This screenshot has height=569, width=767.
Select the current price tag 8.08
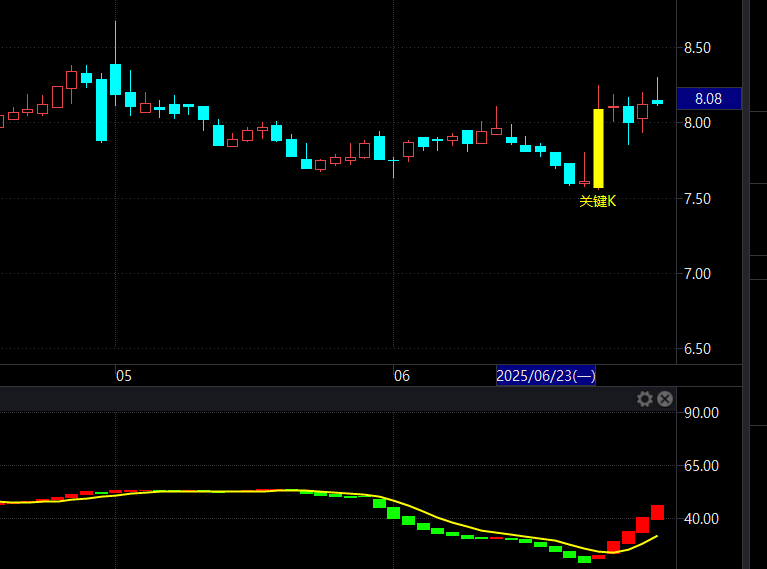(x=708, y=98)
